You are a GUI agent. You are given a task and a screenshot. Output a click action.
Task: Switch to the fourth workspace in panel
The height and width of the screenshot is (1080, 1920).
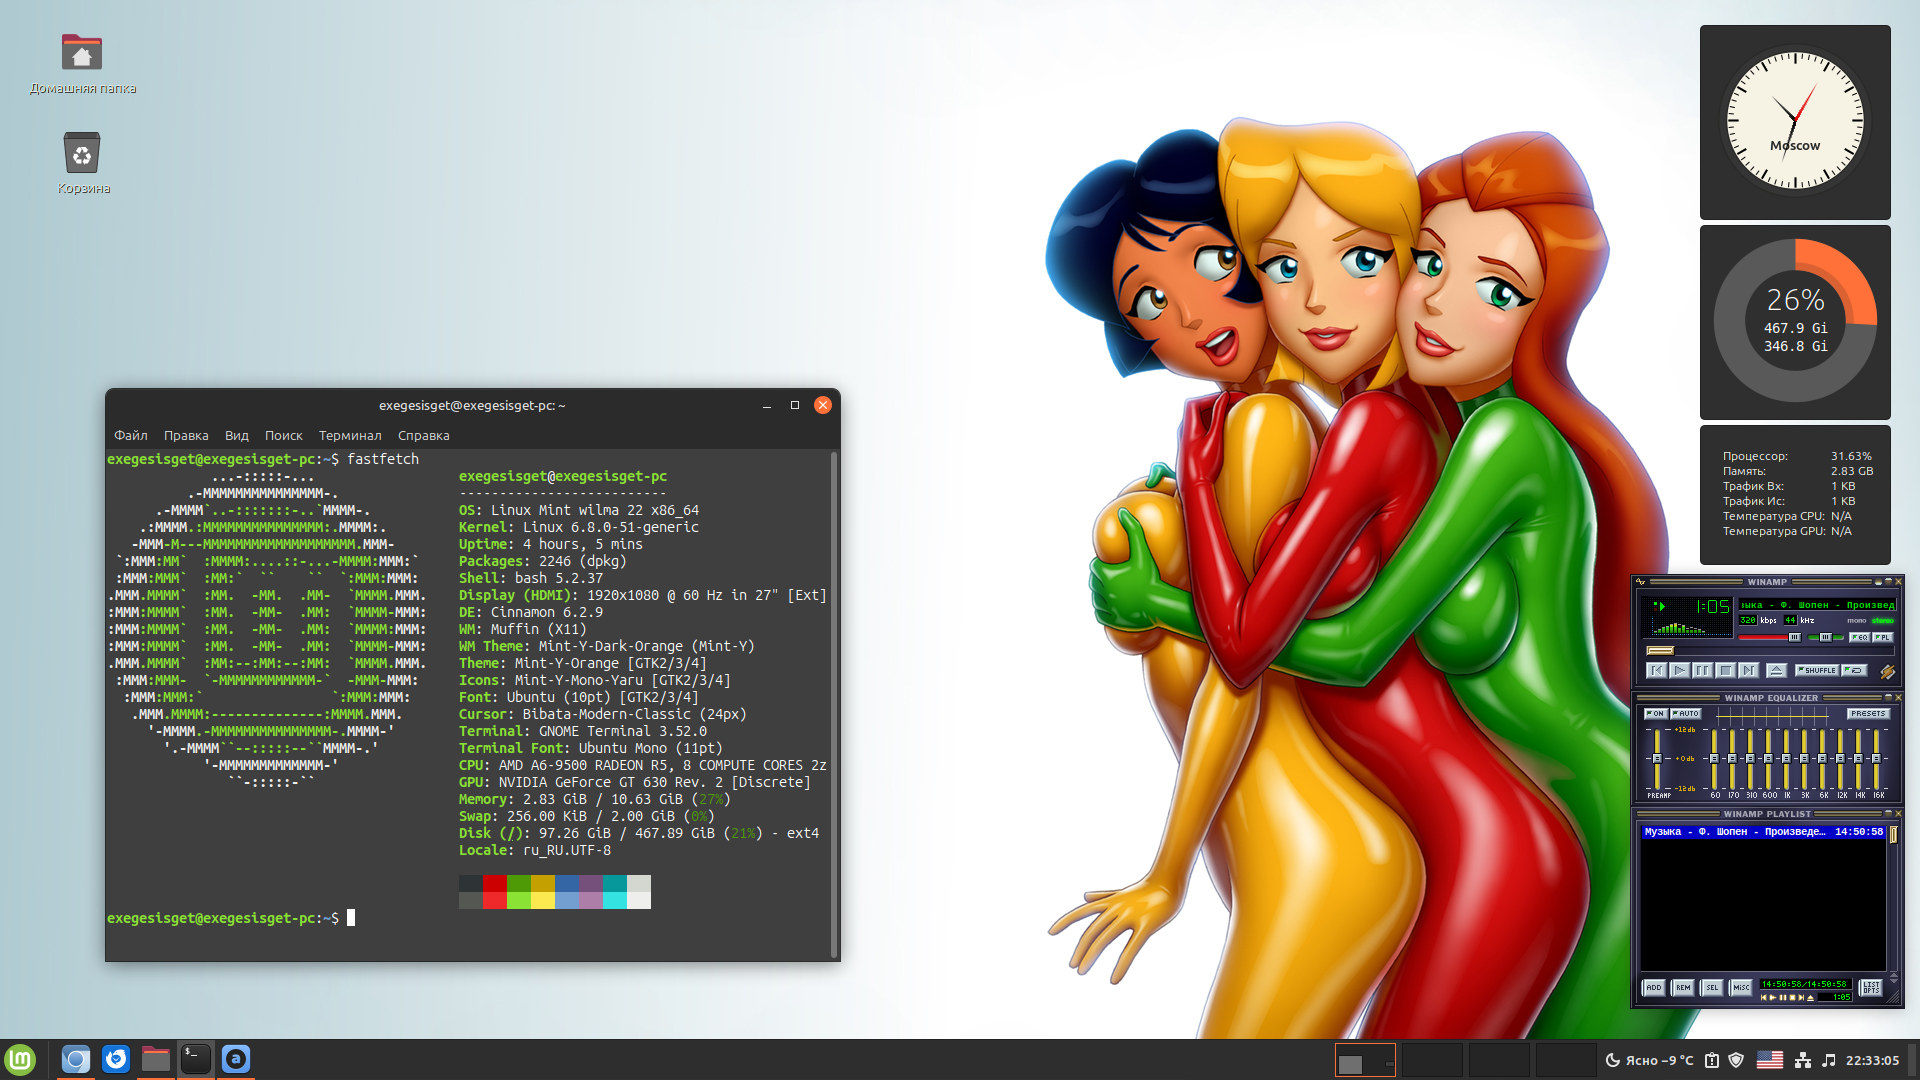tap(1566, 1059)
